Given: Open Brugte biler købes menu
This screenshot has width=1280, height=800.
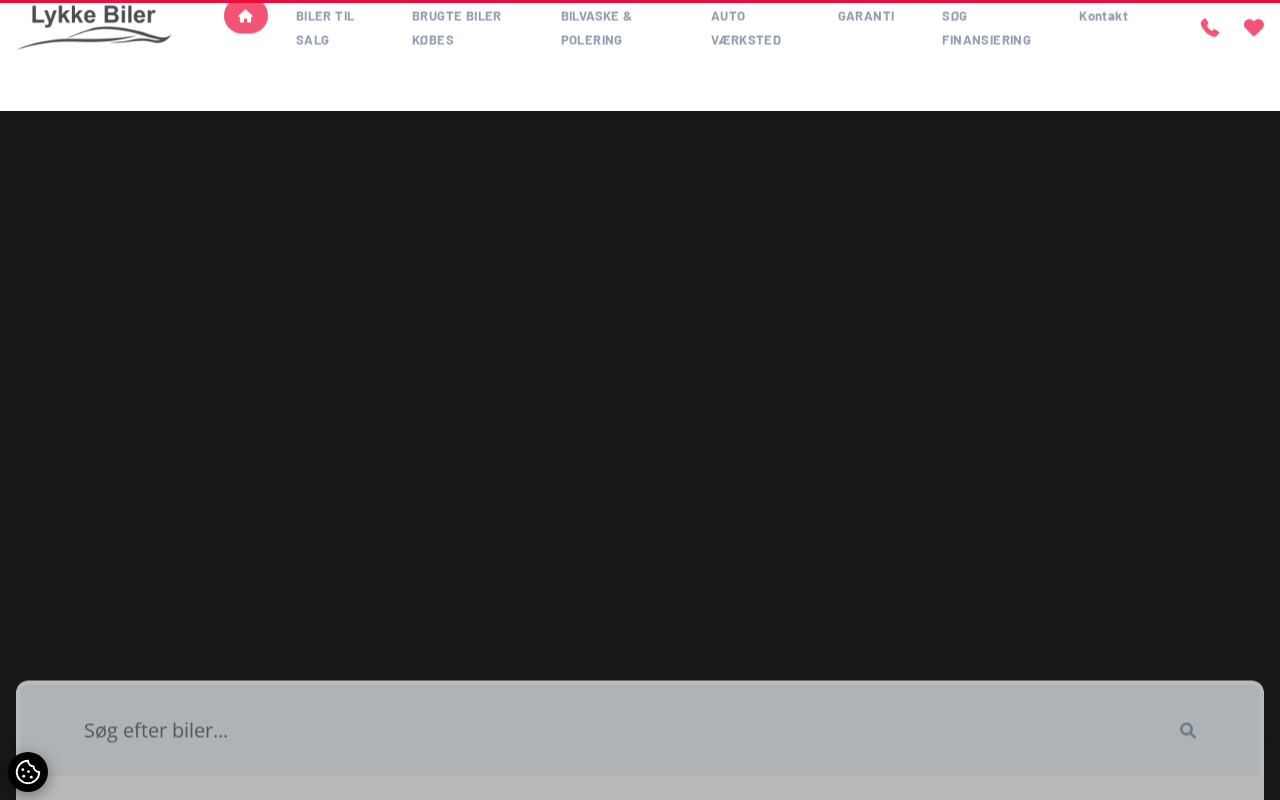Looking at the screenshot, I should pyautogui.click(x=457, y=28).
